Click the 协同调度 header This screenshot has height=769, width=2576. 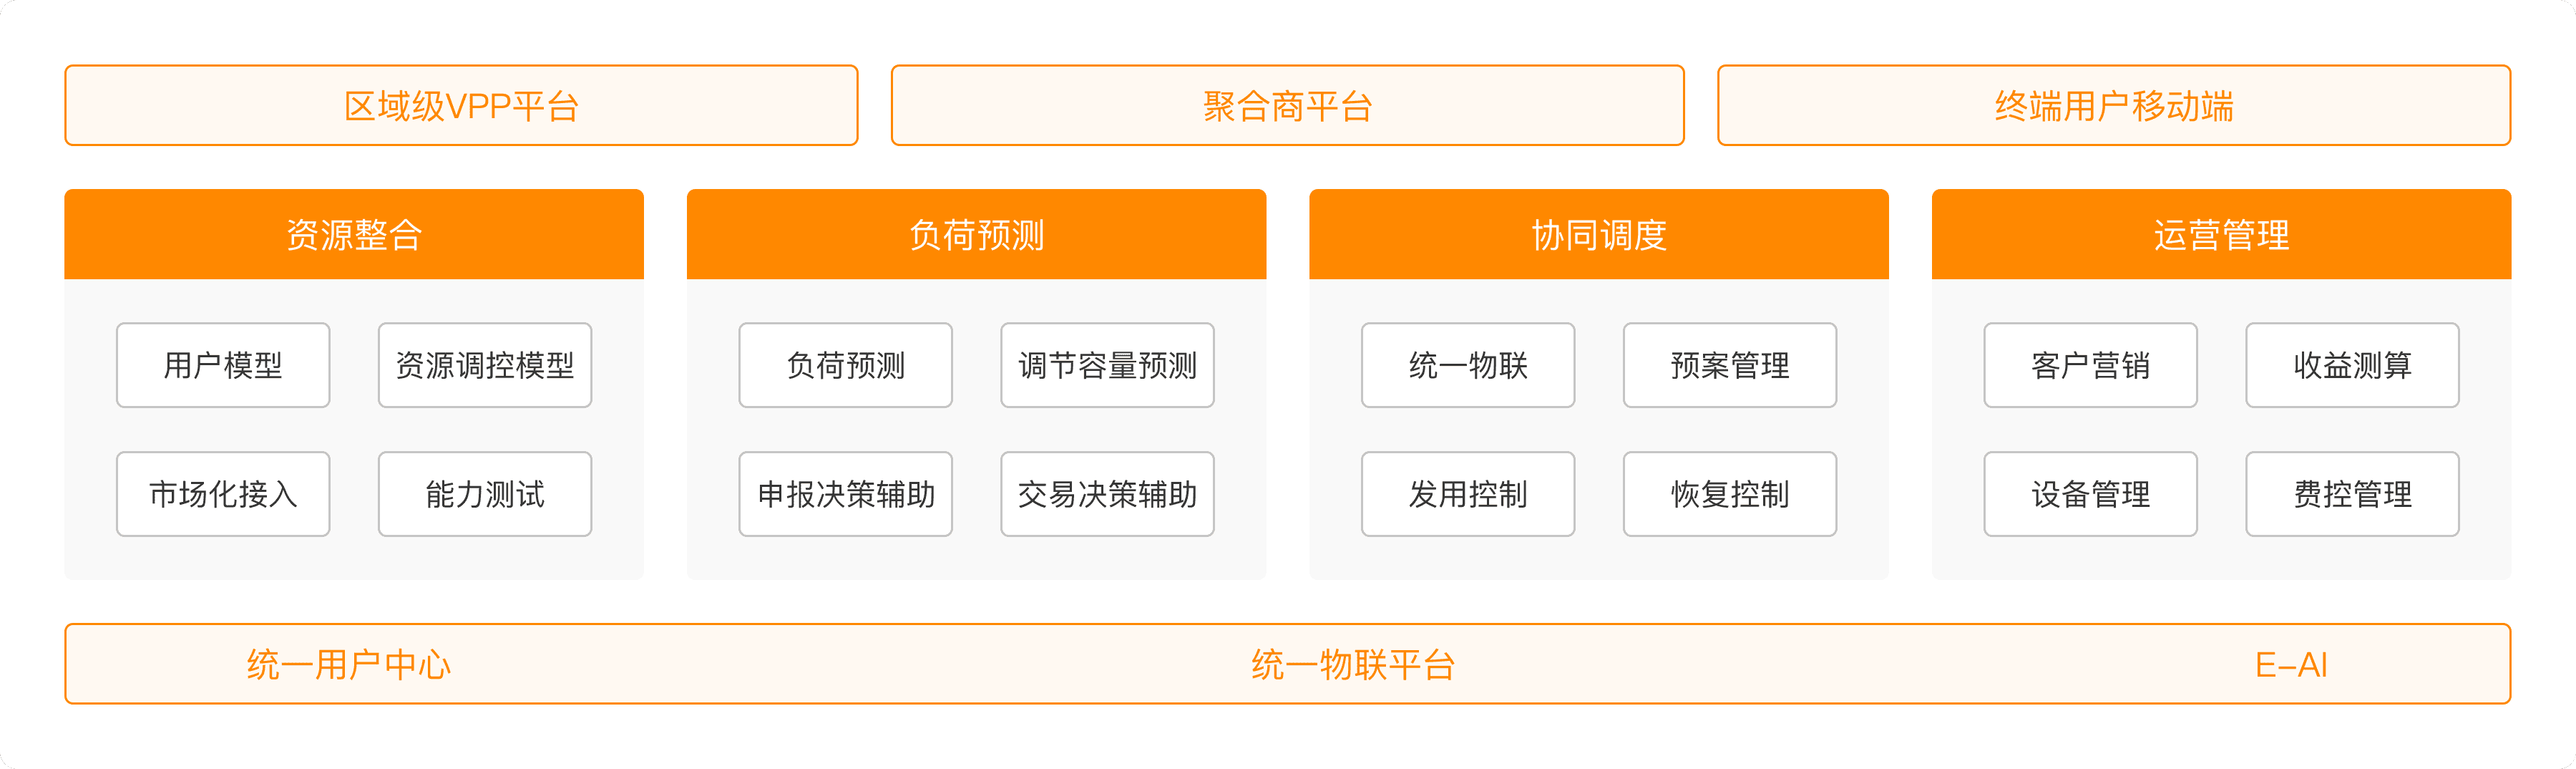tap(1598, 235)
